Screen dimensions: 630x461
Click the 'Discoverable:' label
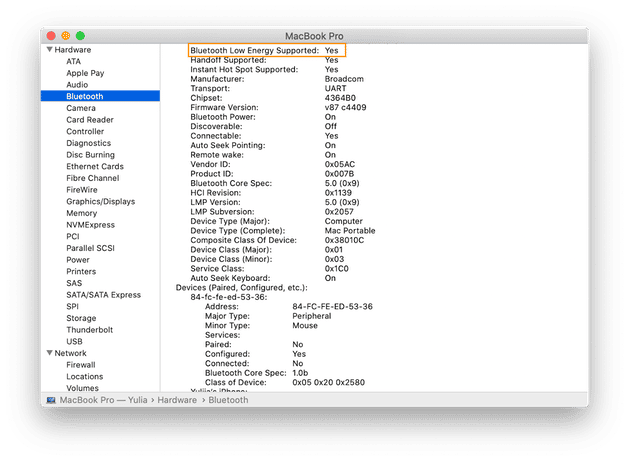pyautogui.click(x=216, y=126)
